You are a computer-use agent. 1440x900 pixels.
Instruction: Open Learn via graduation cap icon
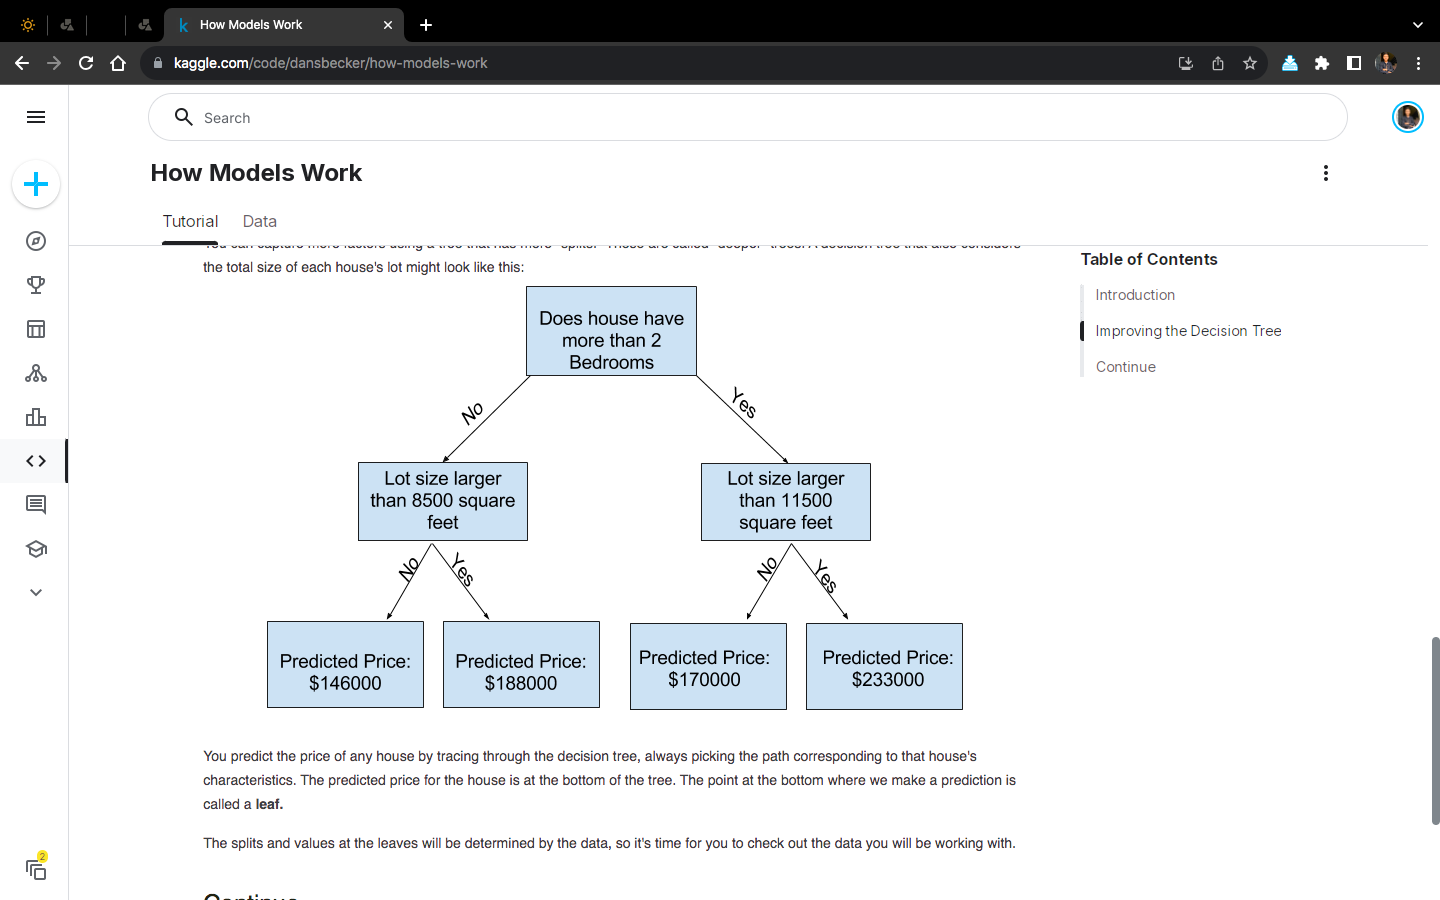[36, 549]
